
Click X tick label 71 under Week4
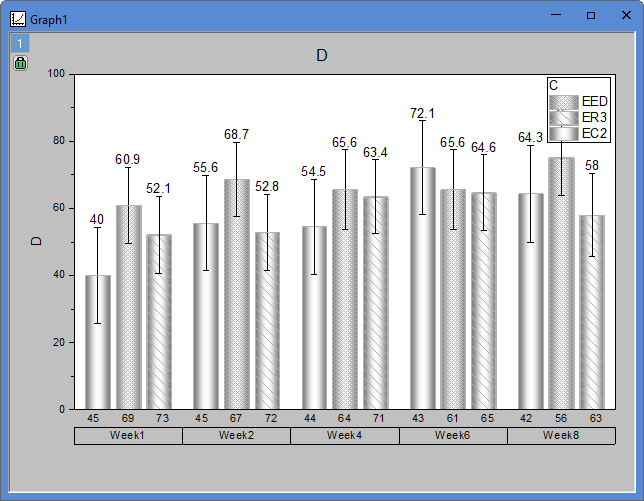tap(379, 418)
